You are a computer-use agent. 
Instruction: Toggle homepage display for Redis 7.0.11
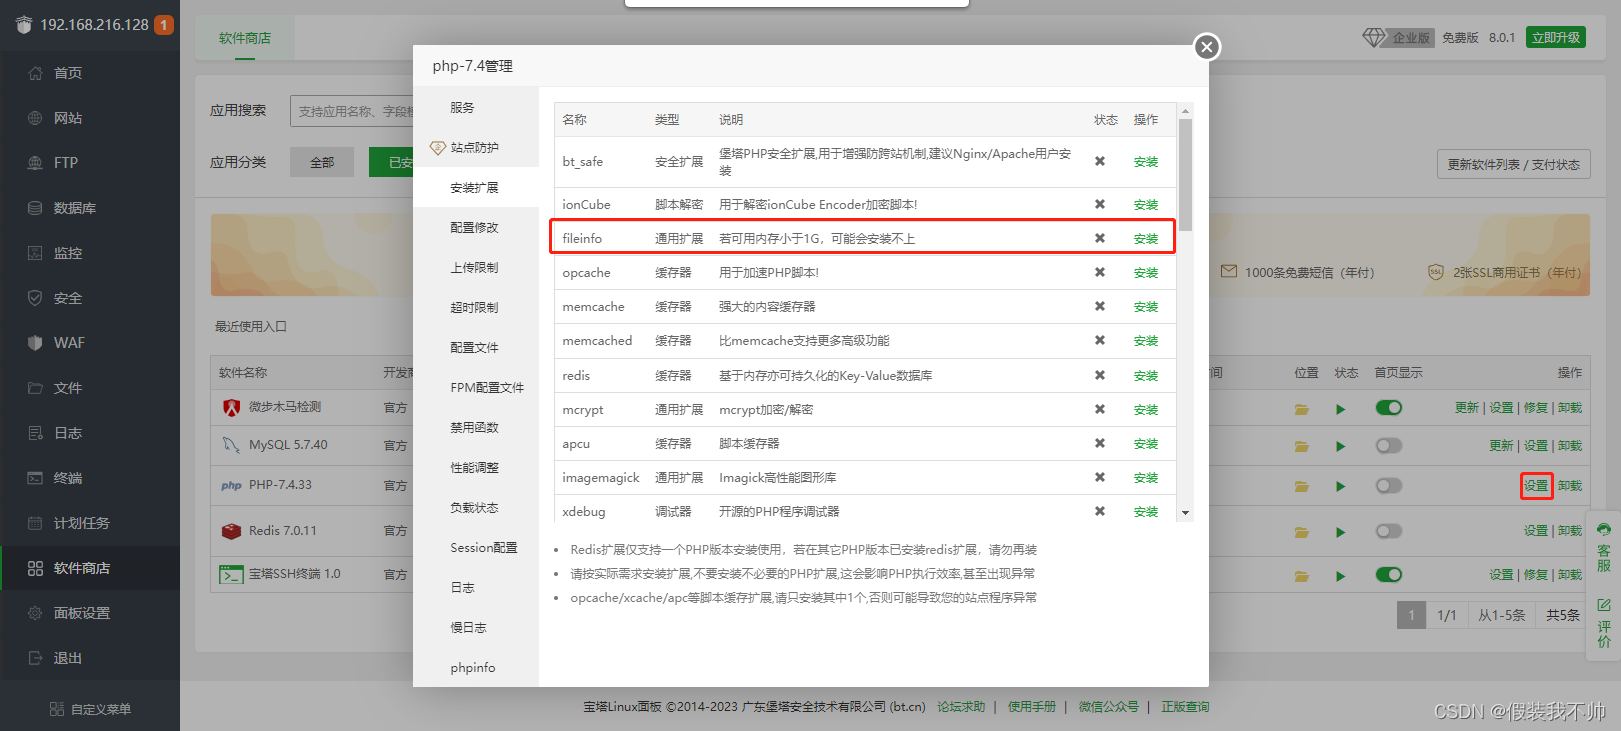coord(1388,531)
